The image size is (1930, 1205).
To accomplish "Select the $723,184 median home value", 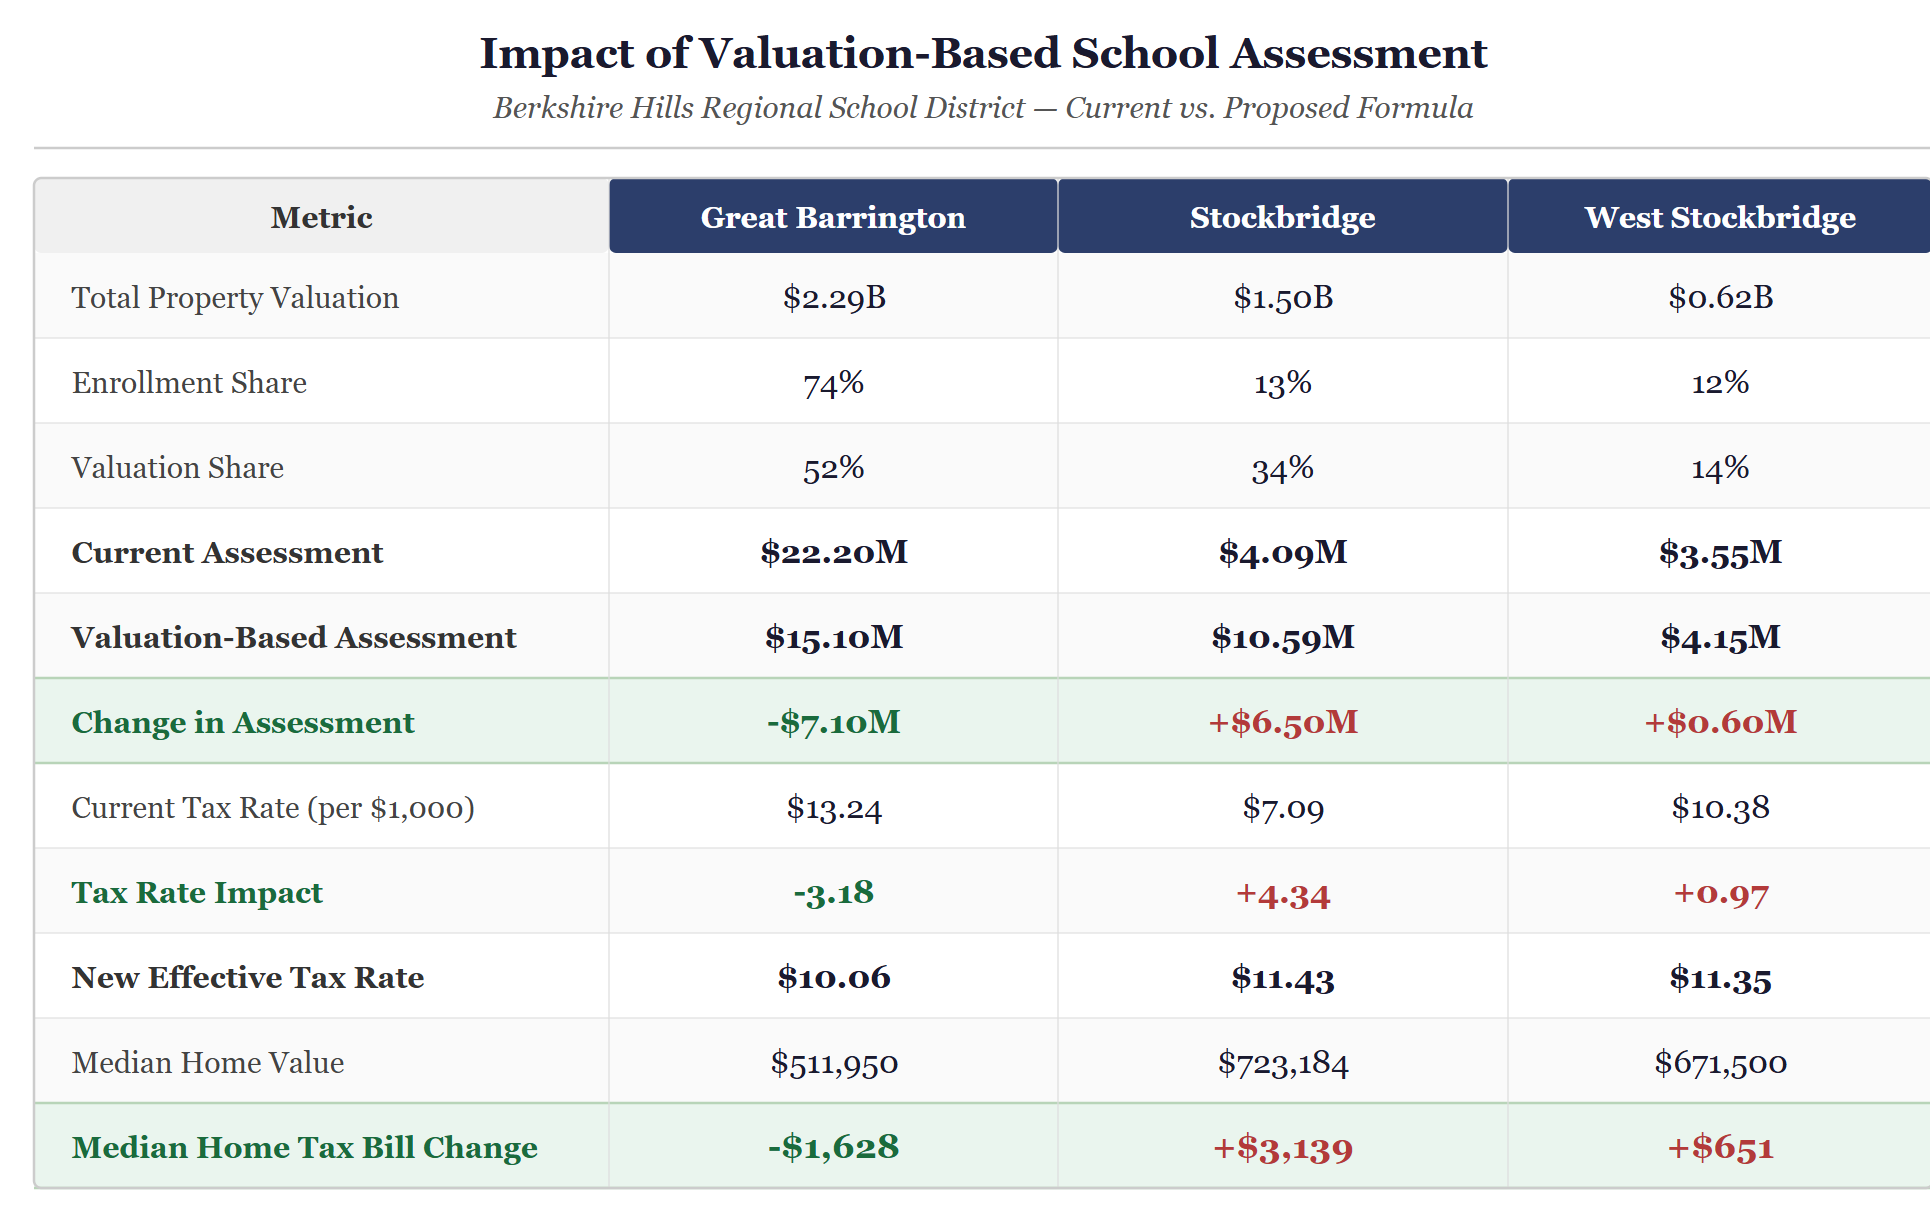I will [1282, 1063].
